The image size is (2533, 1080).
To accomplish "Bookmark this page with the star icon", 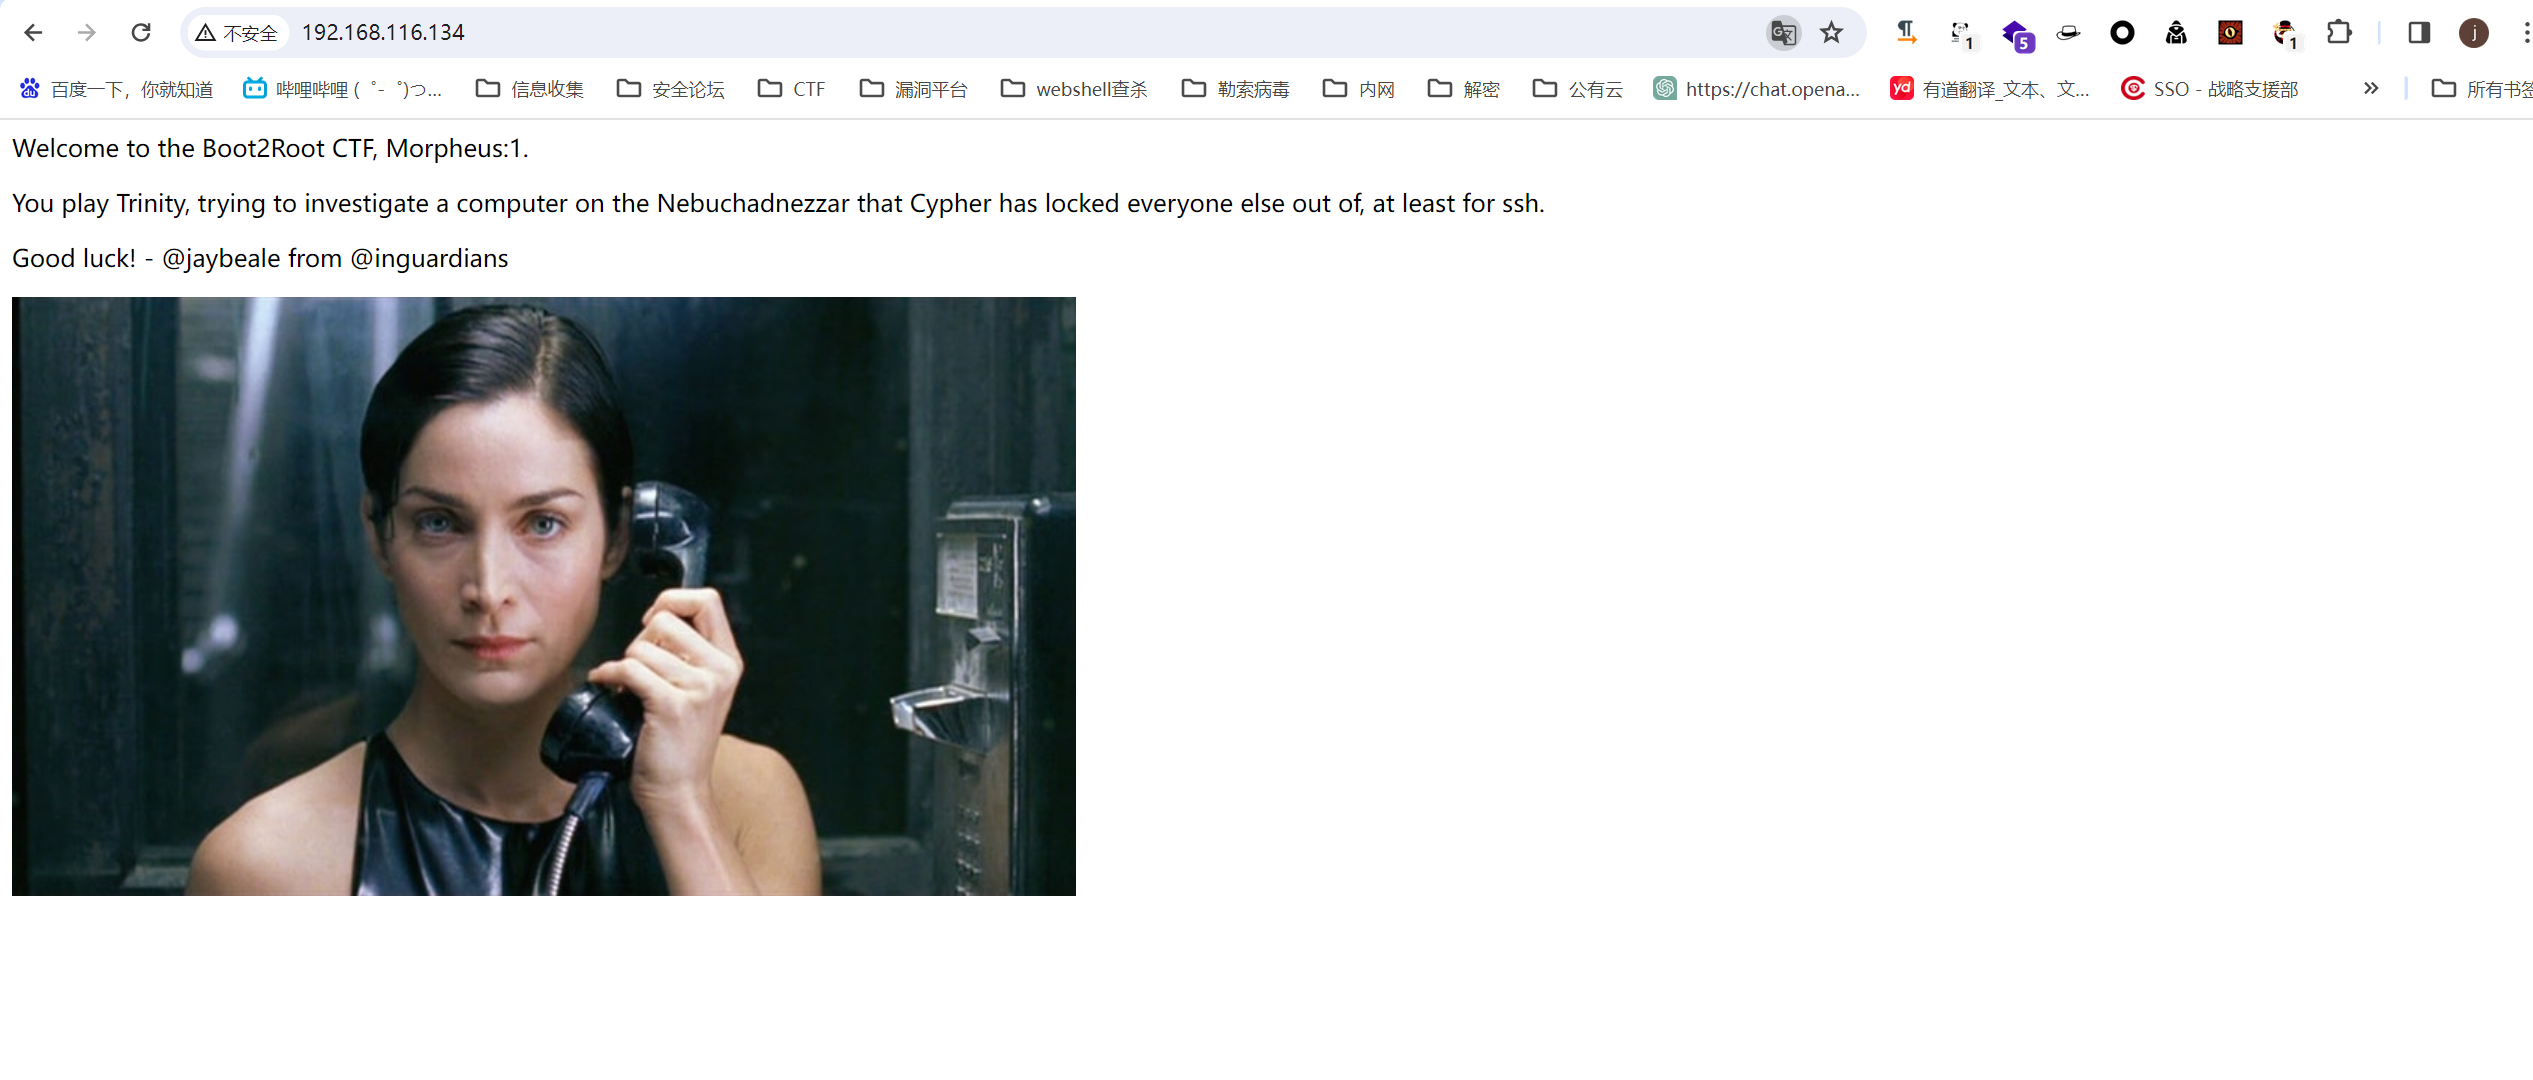I will pos(1831,33).
